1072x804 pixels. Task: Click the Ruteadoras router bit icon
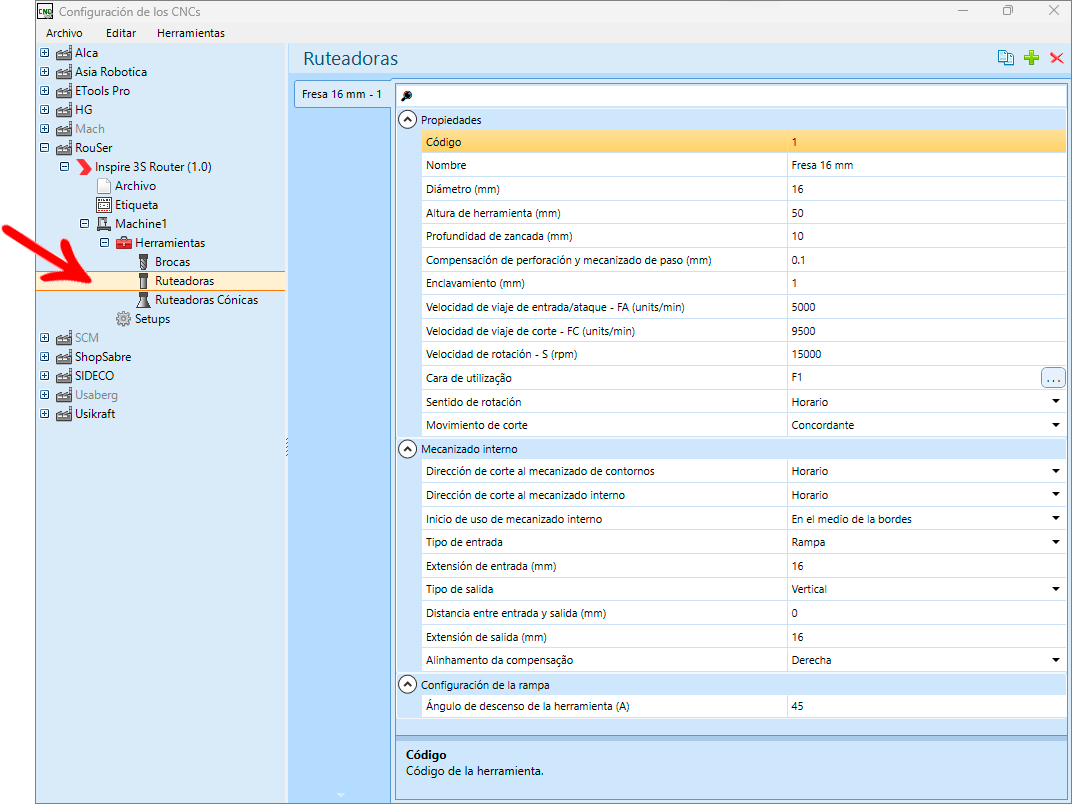point(144,281)
